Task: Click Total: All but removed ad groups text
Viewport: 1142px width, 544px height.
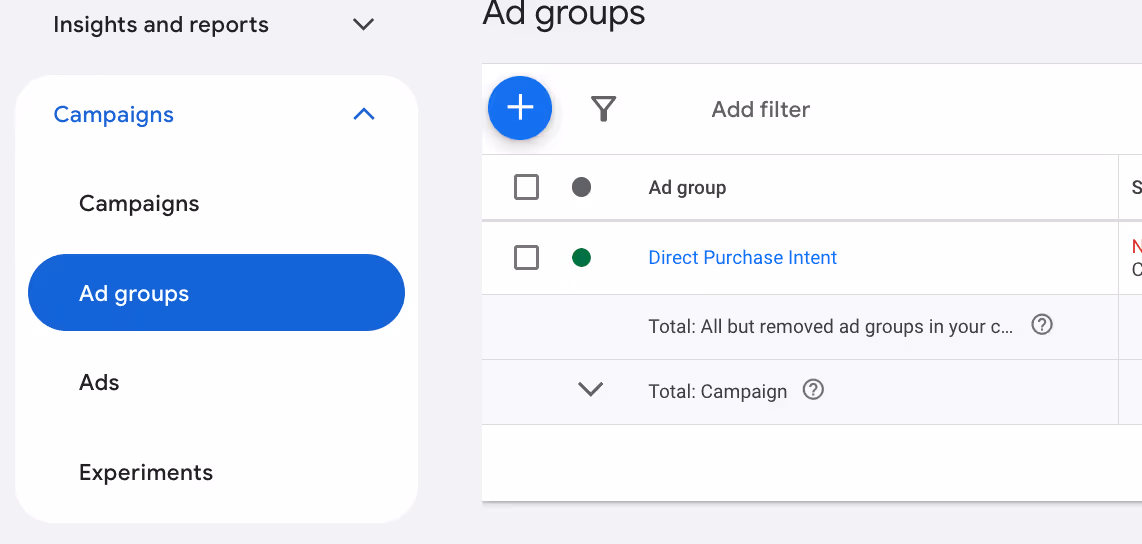Action: 830,327
